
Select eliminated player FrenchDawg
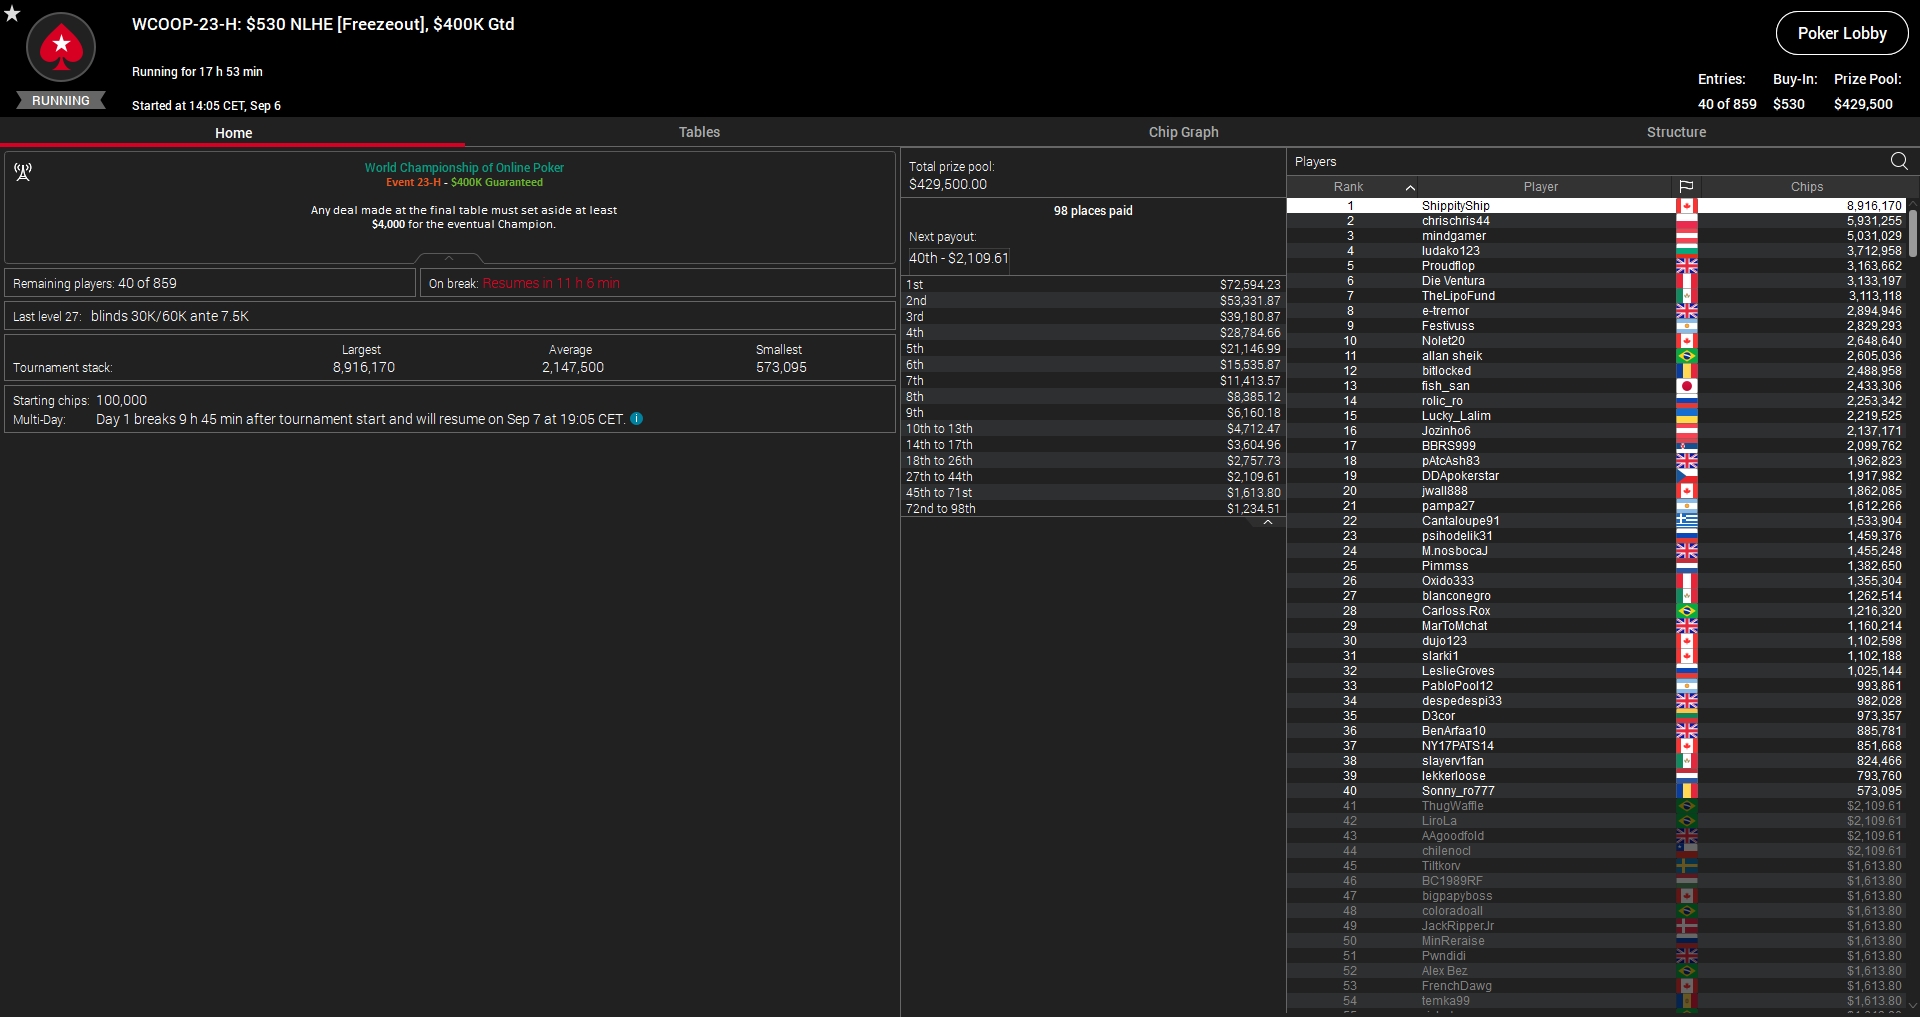1596,986
